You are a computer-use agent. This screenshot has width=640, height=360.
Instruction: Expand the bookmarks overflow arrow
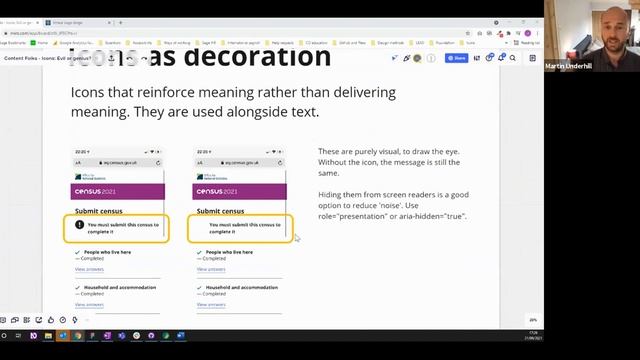pos(507,43)
